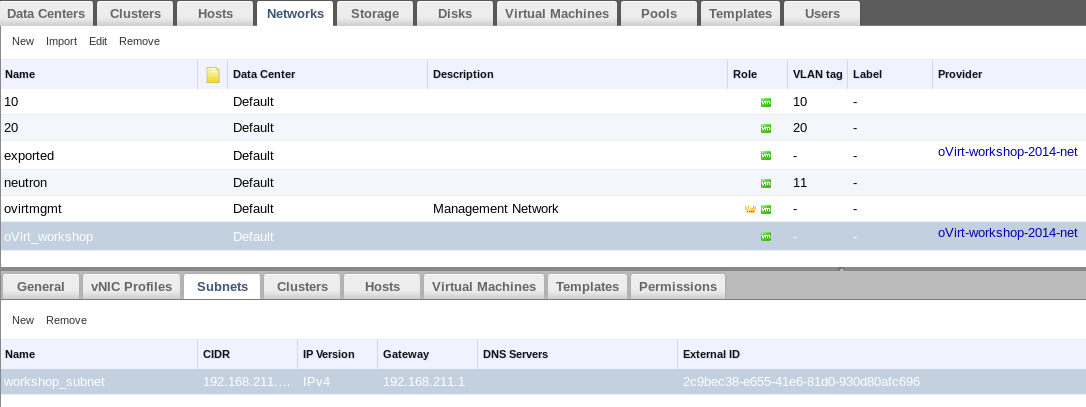This screenshot has width=1086, height=407.
Task: Open the Disks tab
Action: (x=455, y=14)
